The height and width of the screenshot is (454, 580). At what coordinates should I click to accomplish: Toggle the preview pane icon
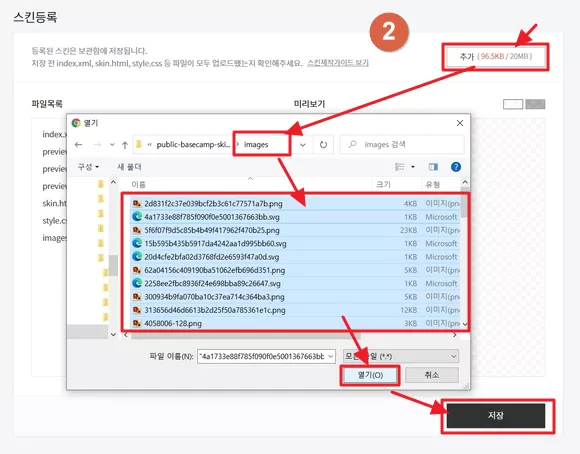pyautogui.click(x=433, y=167)
